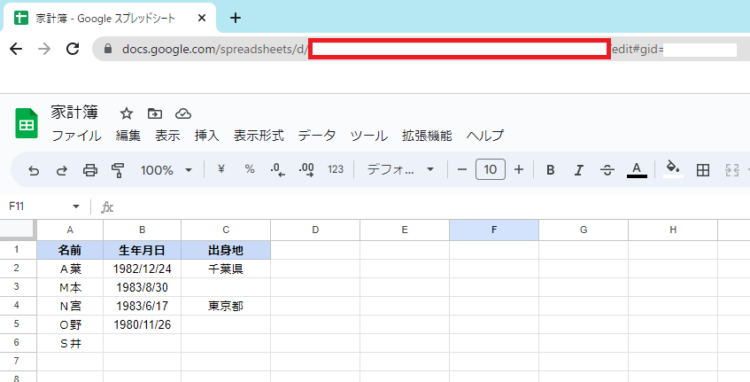Viewport: 750px width, 382px height.
Task: Click the 生年月日 header cell
Action: coord(142,250)
